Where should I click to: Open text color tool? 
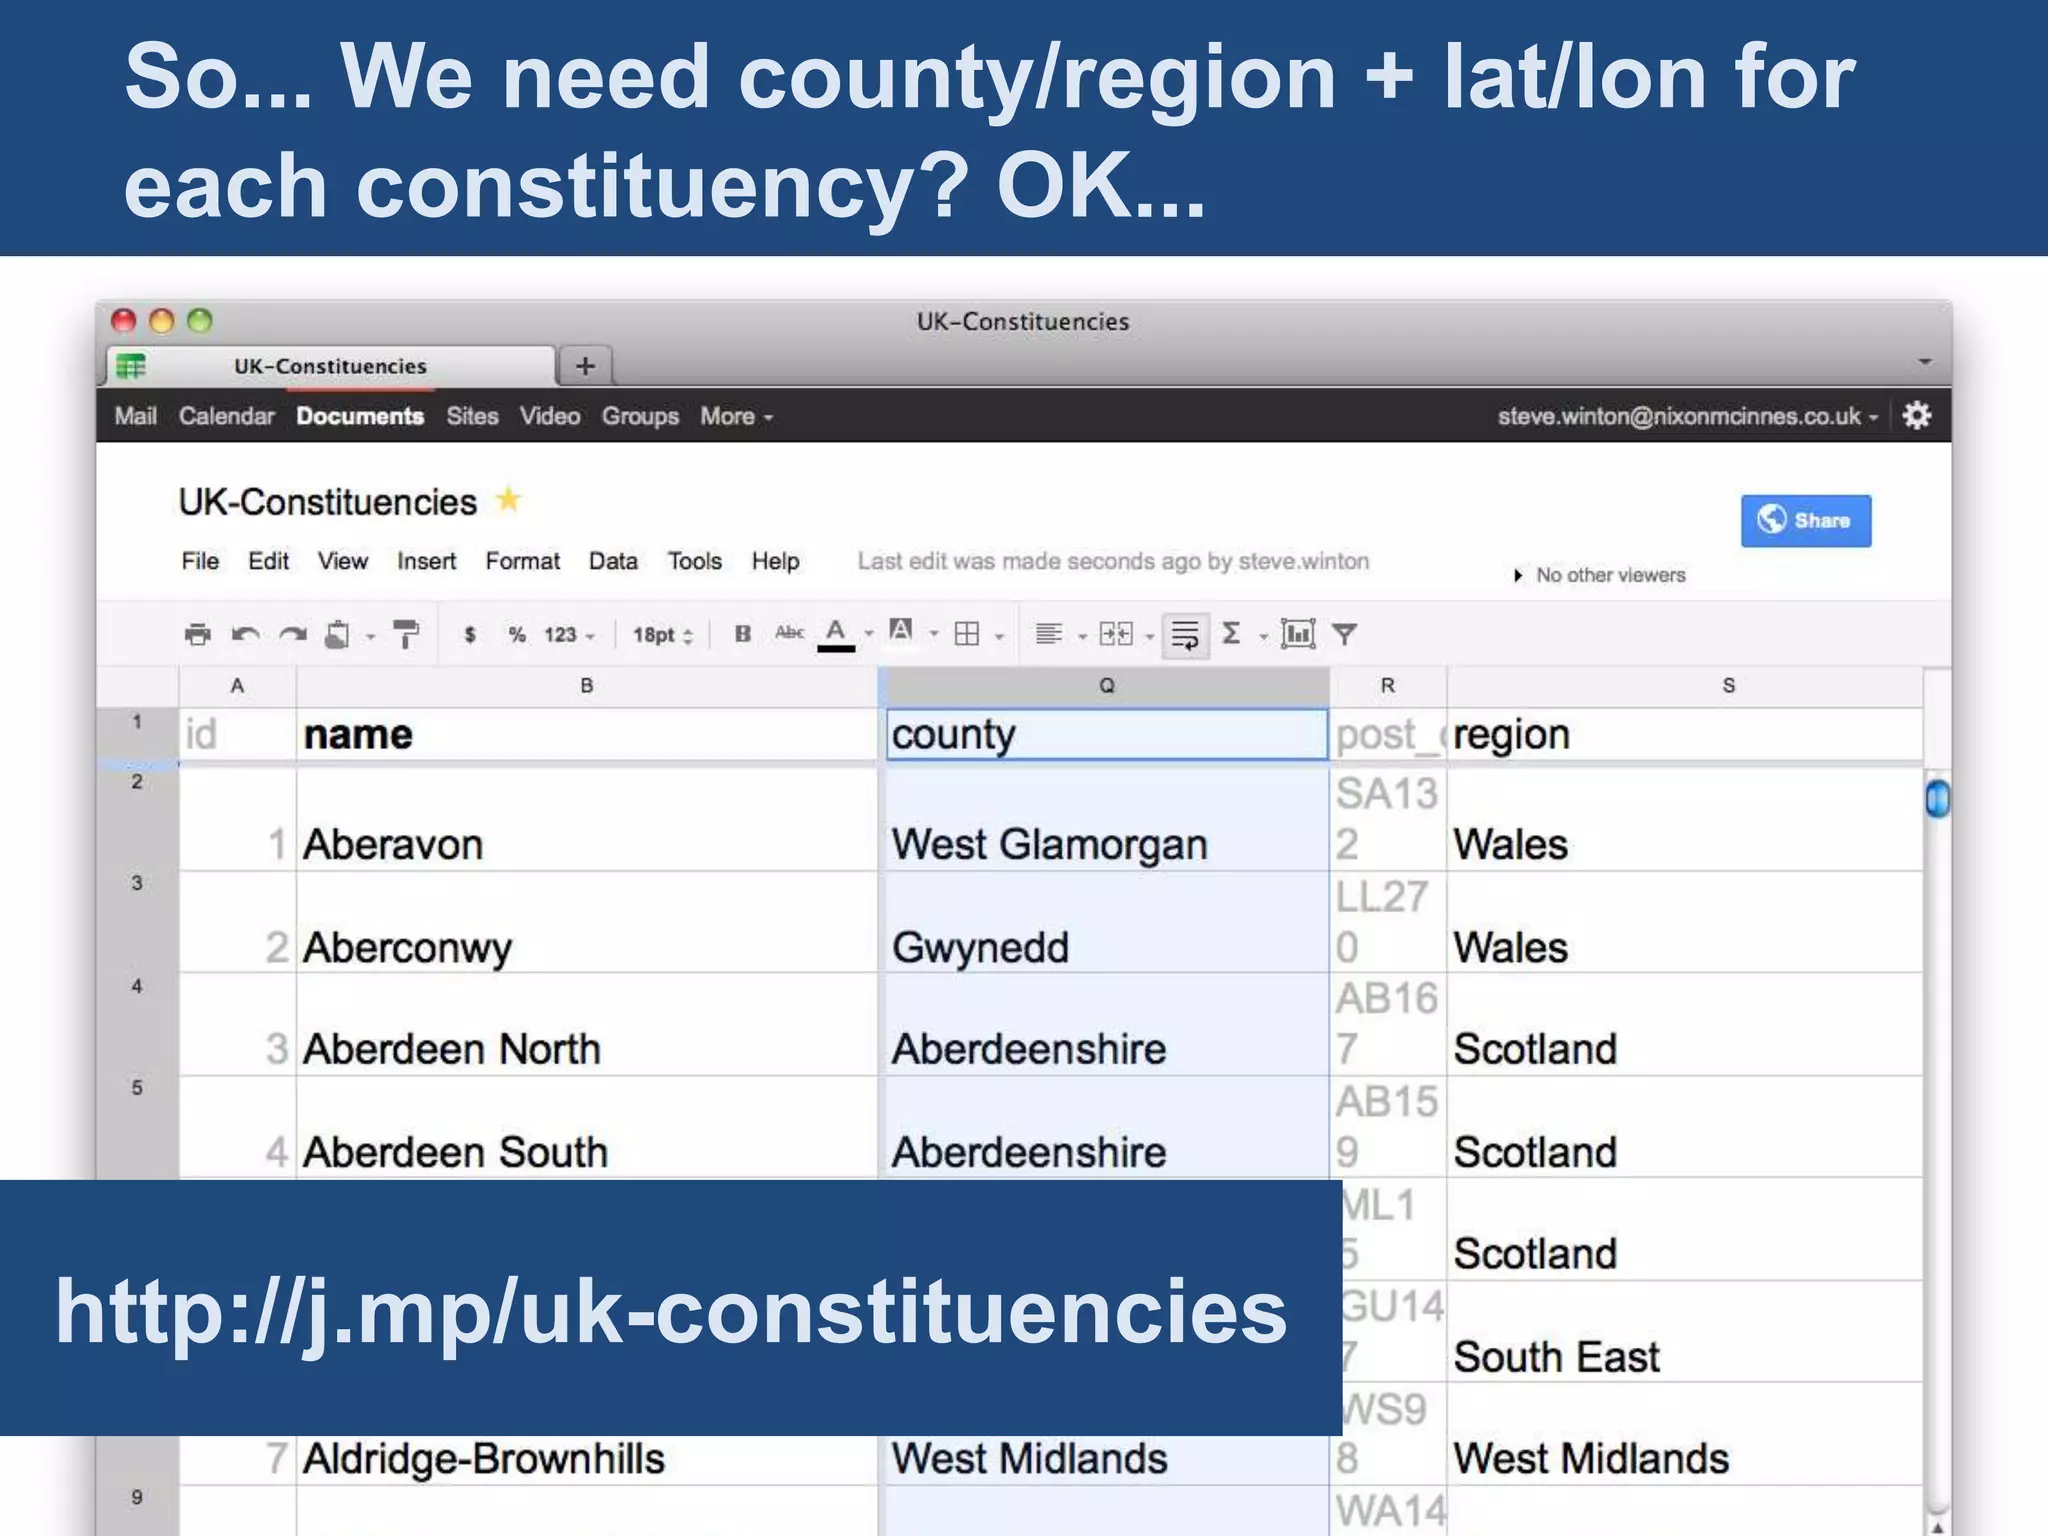click(836, 634)
